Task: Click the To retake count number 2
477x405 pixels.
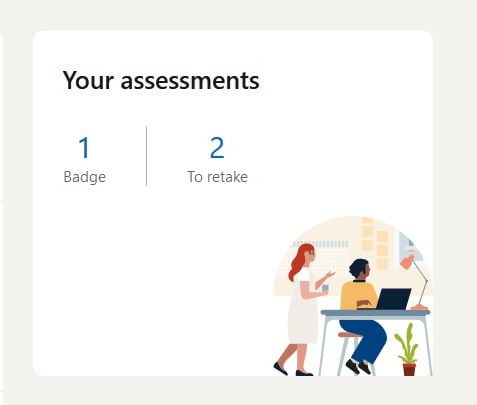Action: pos(217,147)
